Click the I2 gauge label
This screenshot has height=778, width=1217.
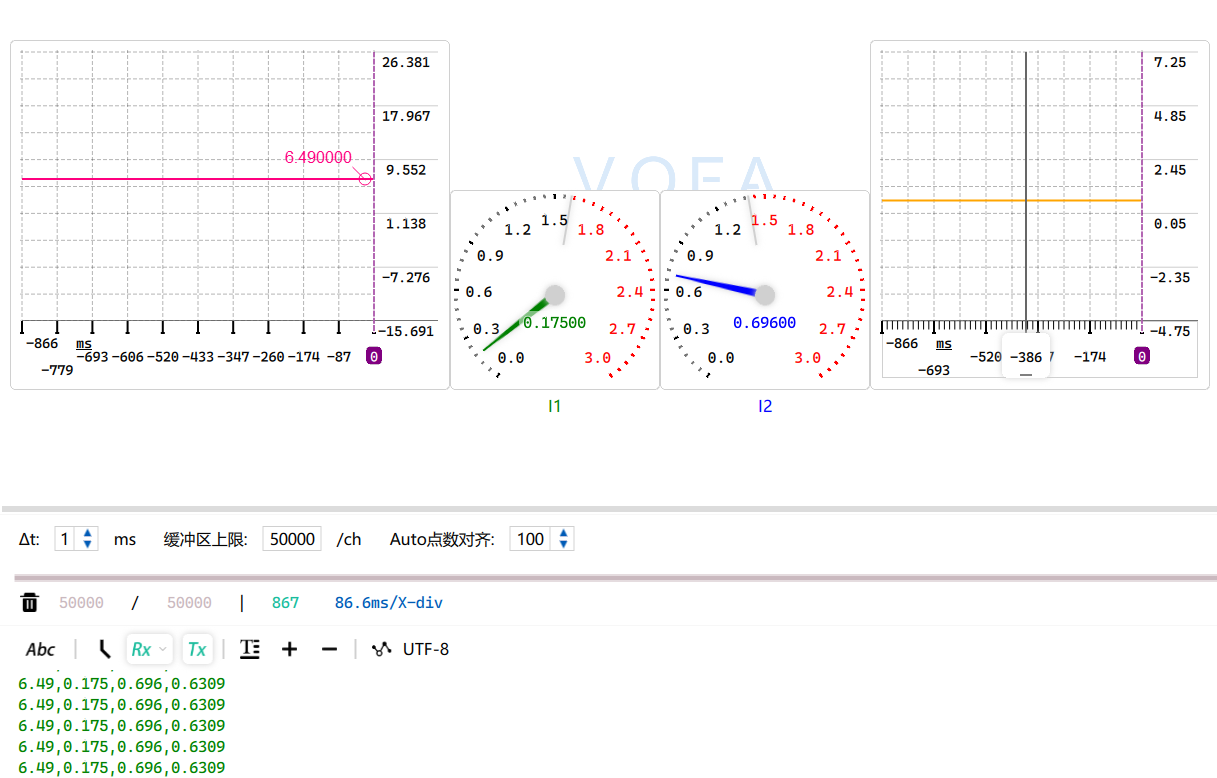(765, 406)
